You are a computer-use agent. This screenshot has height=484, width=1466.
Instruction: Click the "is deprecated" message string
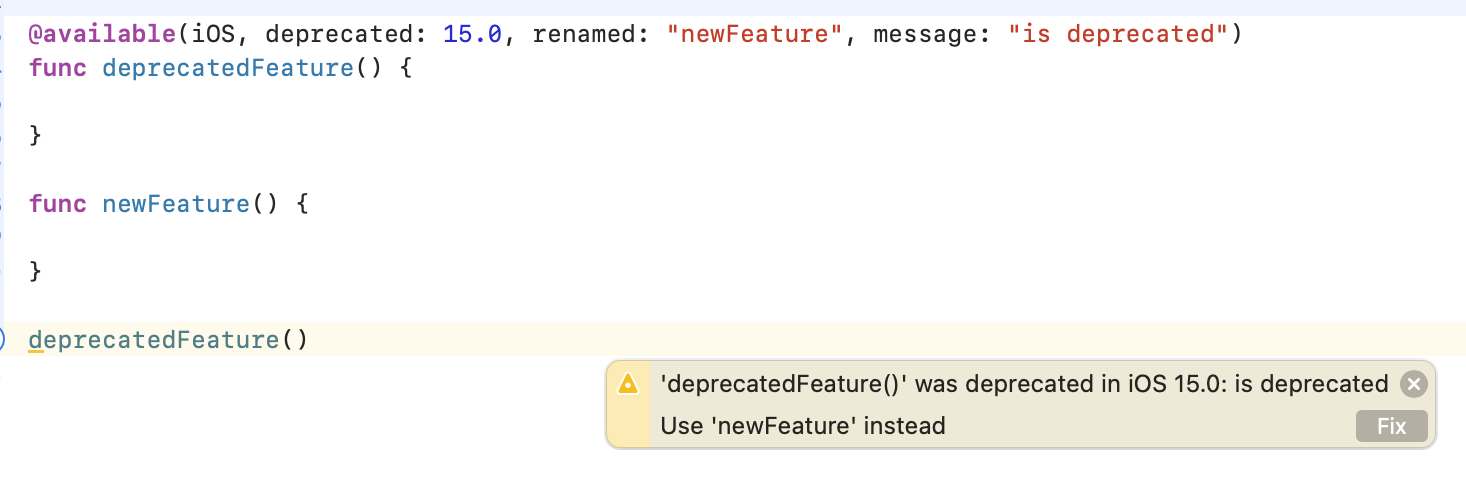(x=1118, y=34)
